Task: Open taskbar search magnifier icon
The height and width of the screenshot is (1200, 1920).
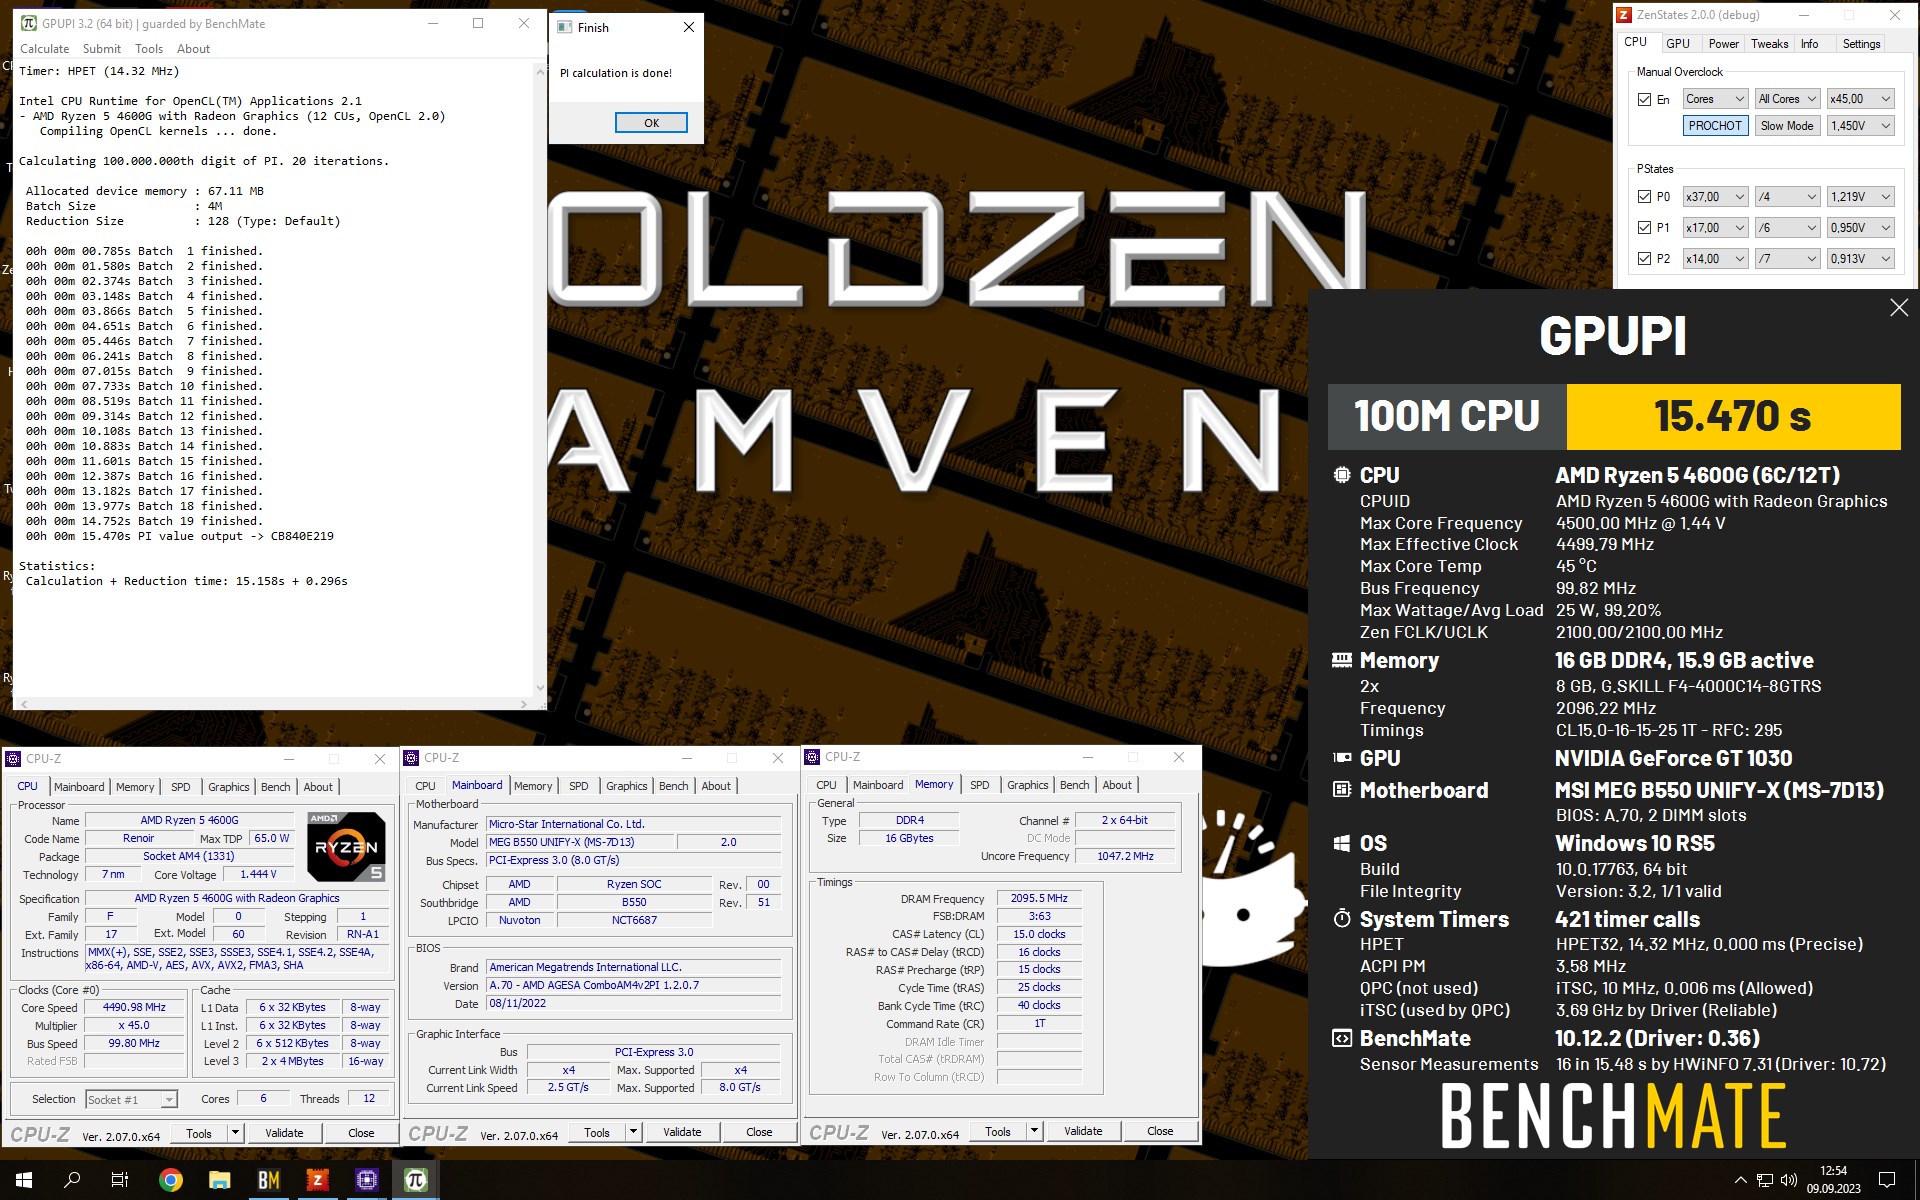Action: tap(72, 1180)
